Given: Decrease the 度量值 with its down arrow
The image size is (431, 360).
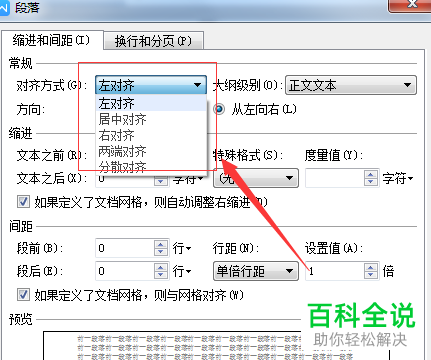Looking at the screenshot, I should coord(371,182).
